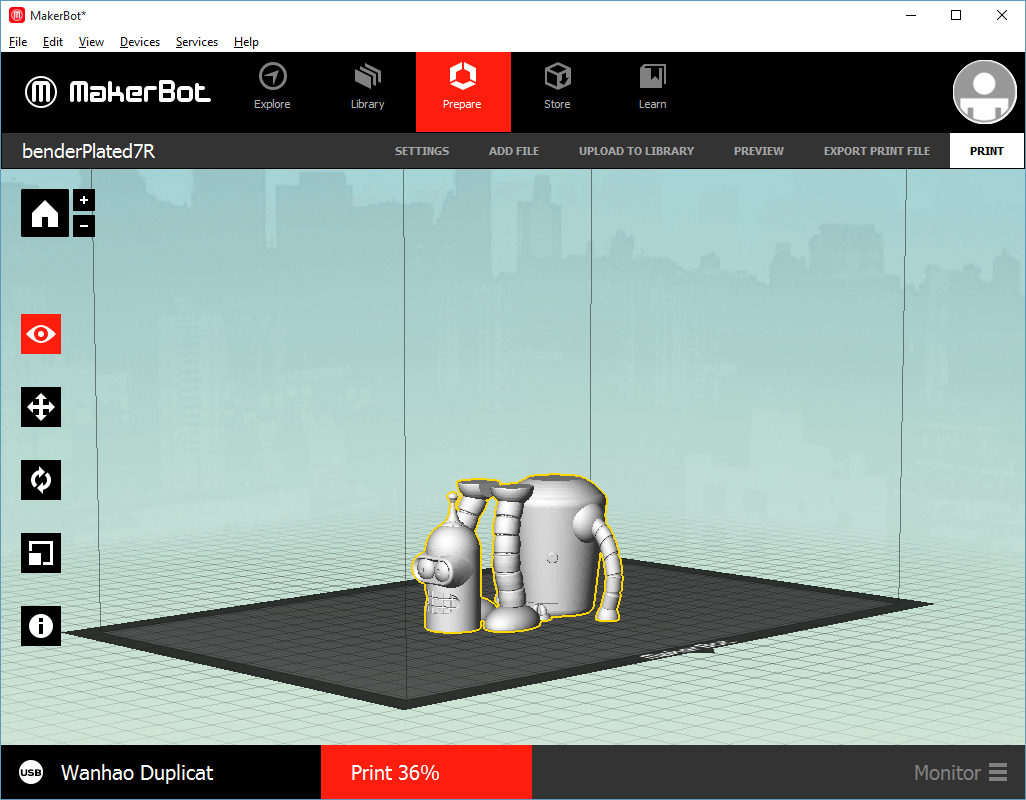
Task: Click the Print 36% progress bar
Action: [427, 773]
